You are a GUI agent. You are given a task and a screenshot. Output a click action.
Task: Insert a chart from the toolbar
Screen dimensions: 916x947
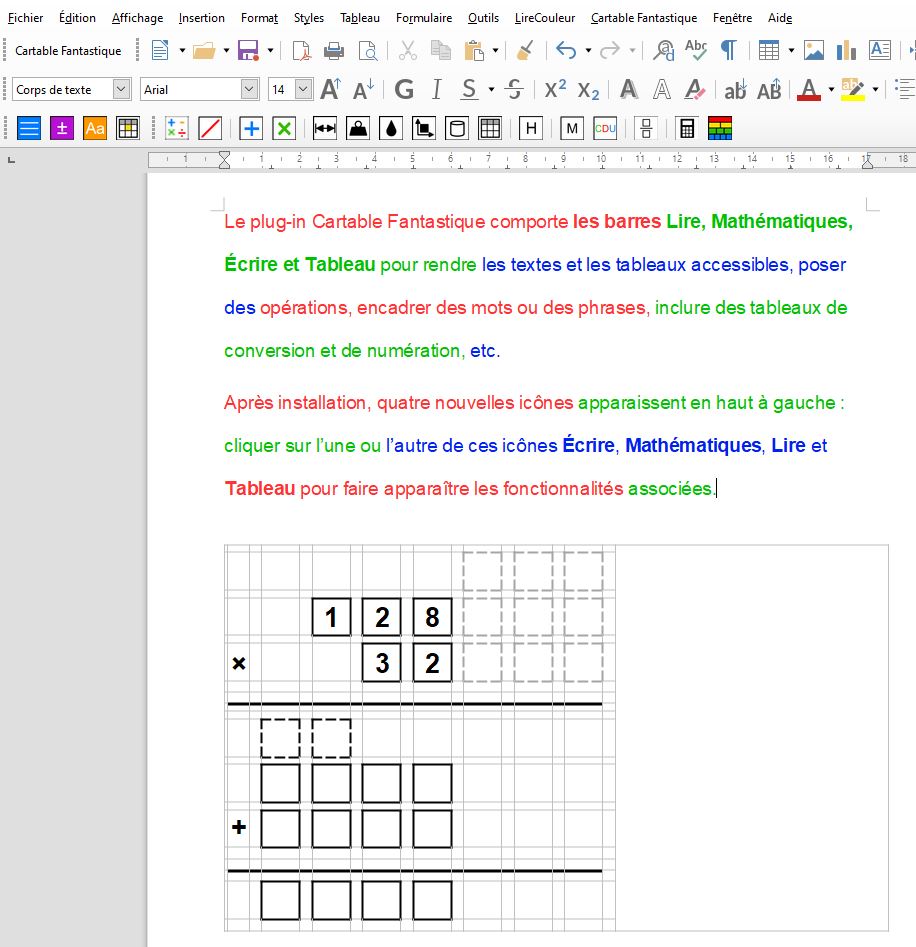point(847,51)
